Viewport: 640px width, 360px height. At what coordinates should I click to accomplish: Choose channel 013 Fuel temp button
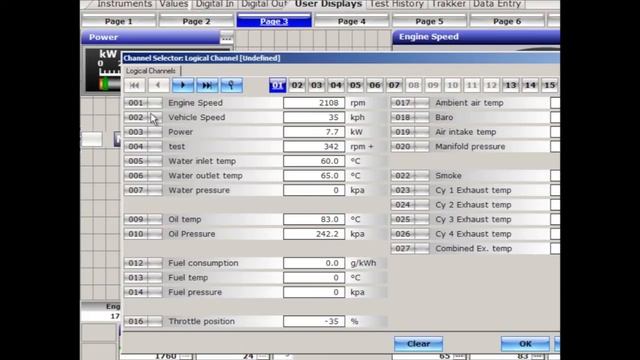tap(143, 278)
